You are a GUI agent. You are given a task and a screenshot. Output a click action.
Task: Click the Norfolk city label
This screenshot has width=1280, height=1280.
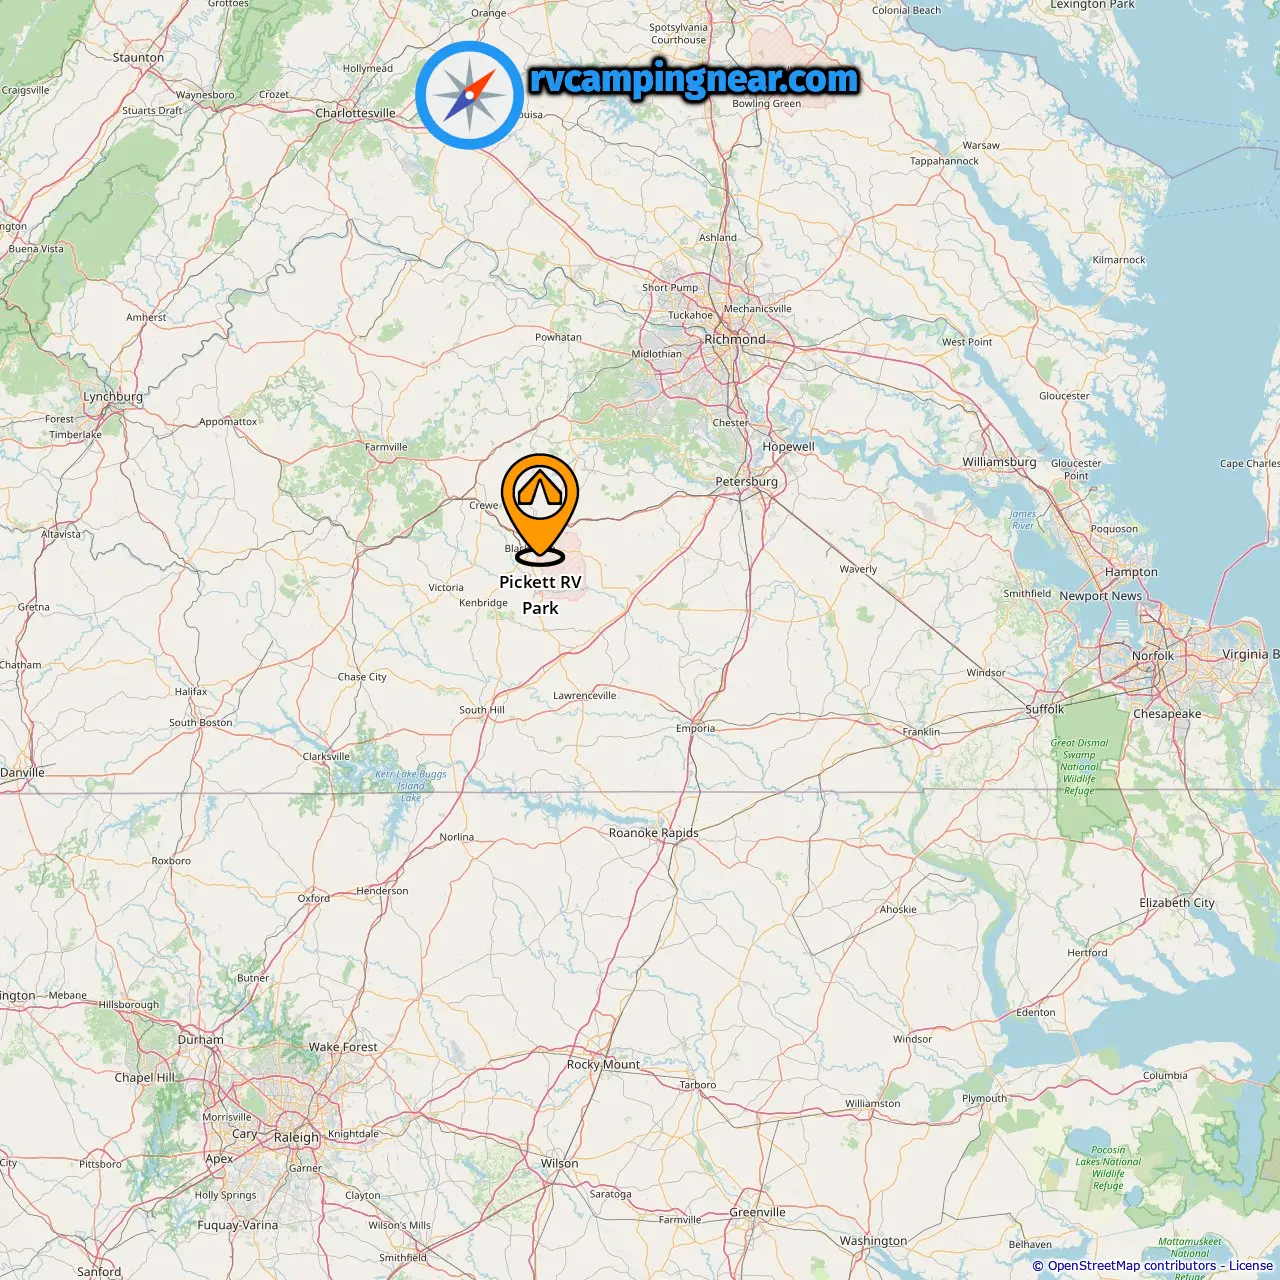point(1153,656)
